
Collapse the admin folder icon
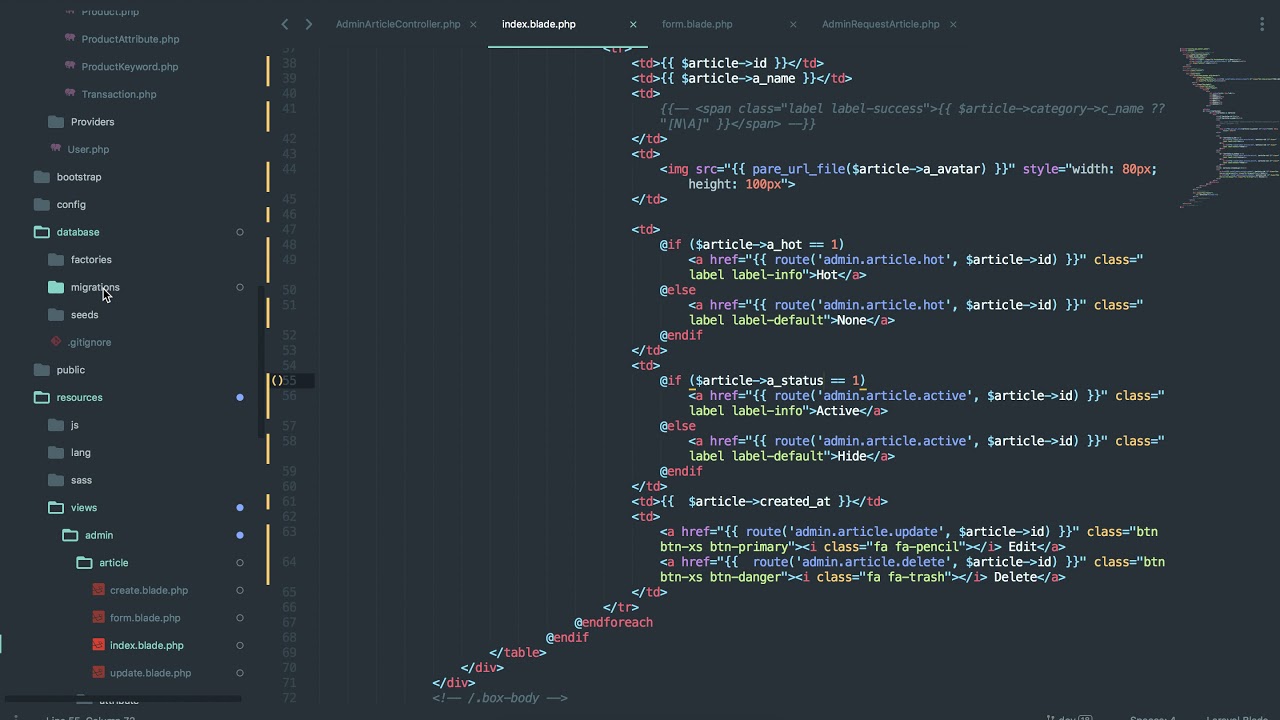click(70, 535)
